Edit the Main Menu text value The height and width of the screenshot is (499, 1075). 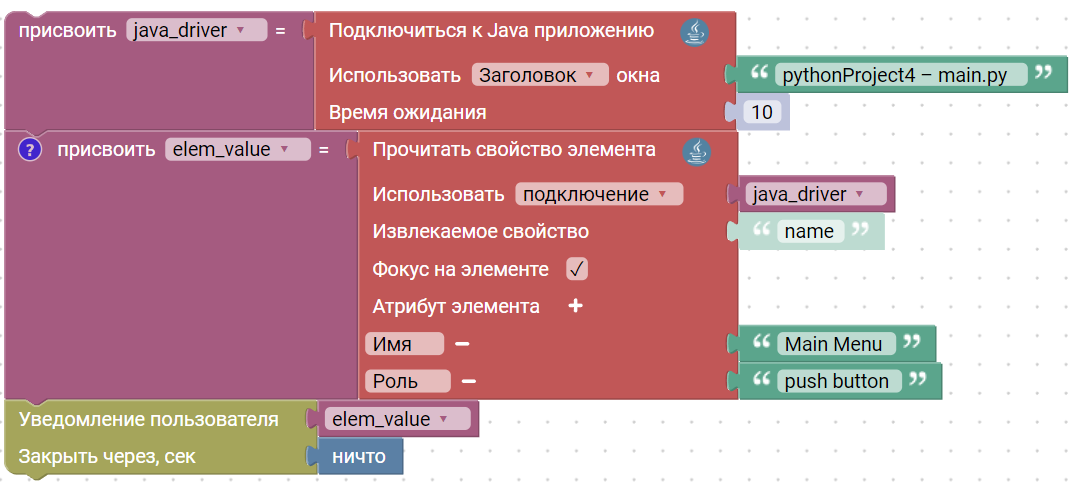pyautogui.click(x=836, y=343)
